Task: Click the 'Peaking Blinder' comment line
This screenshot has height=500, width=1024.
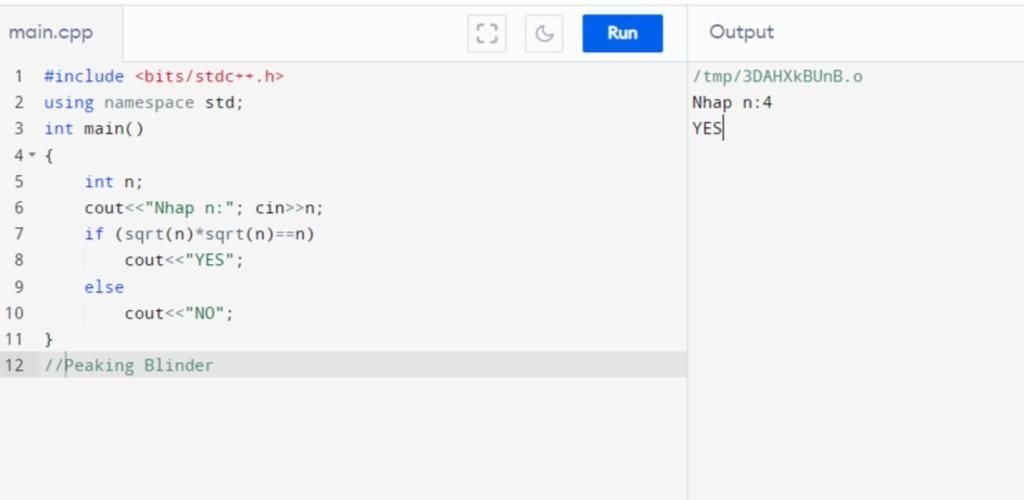Action: (x=129, y=365)
